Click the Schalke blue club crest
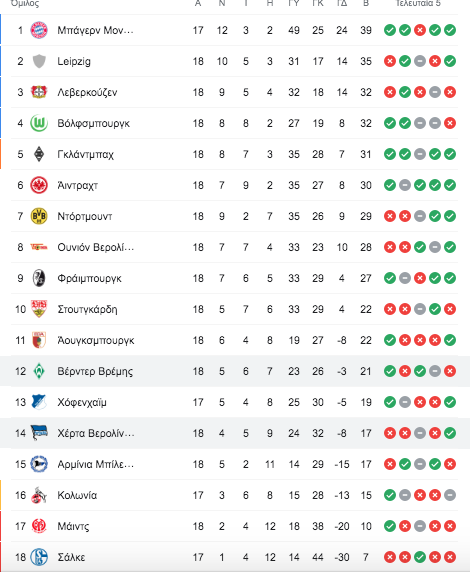 tap(39, 557)
